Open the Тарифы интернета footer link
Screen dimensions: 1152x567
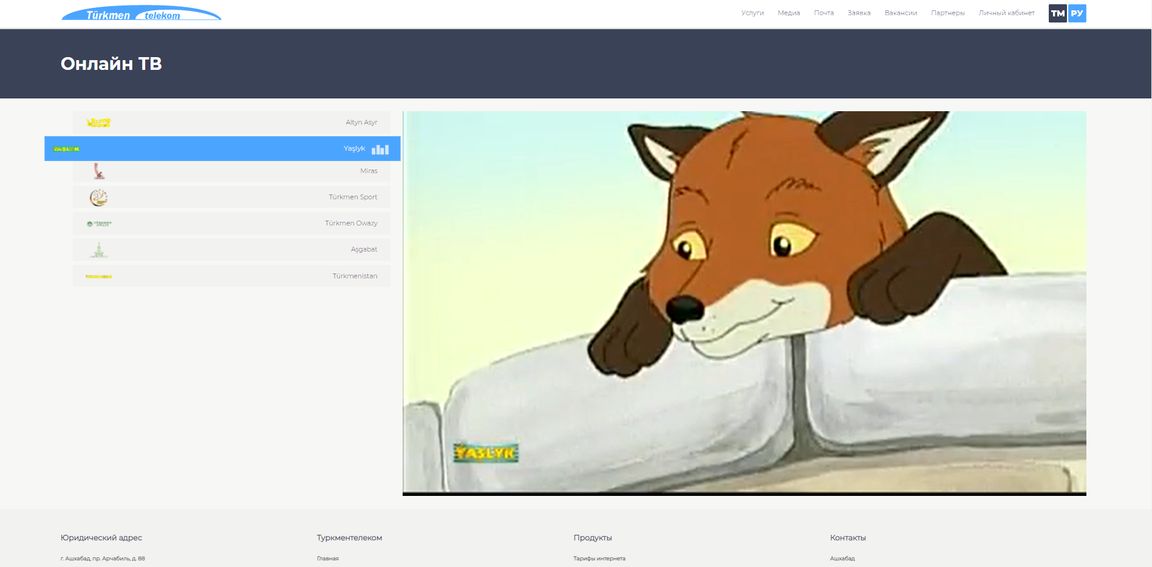(x=599, y=558)
